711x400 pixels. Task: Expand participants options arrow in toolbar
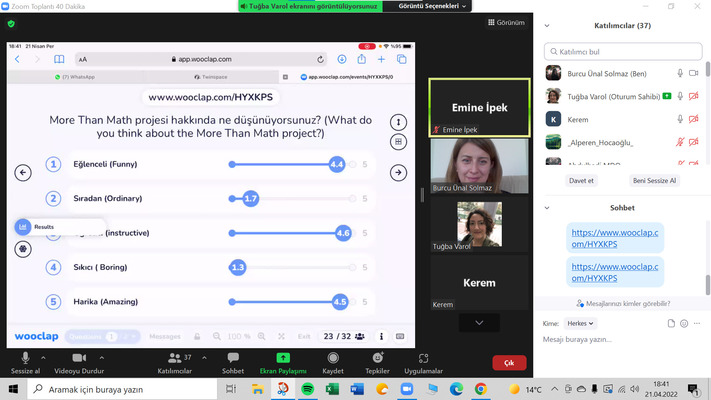[x=205, y=358]
